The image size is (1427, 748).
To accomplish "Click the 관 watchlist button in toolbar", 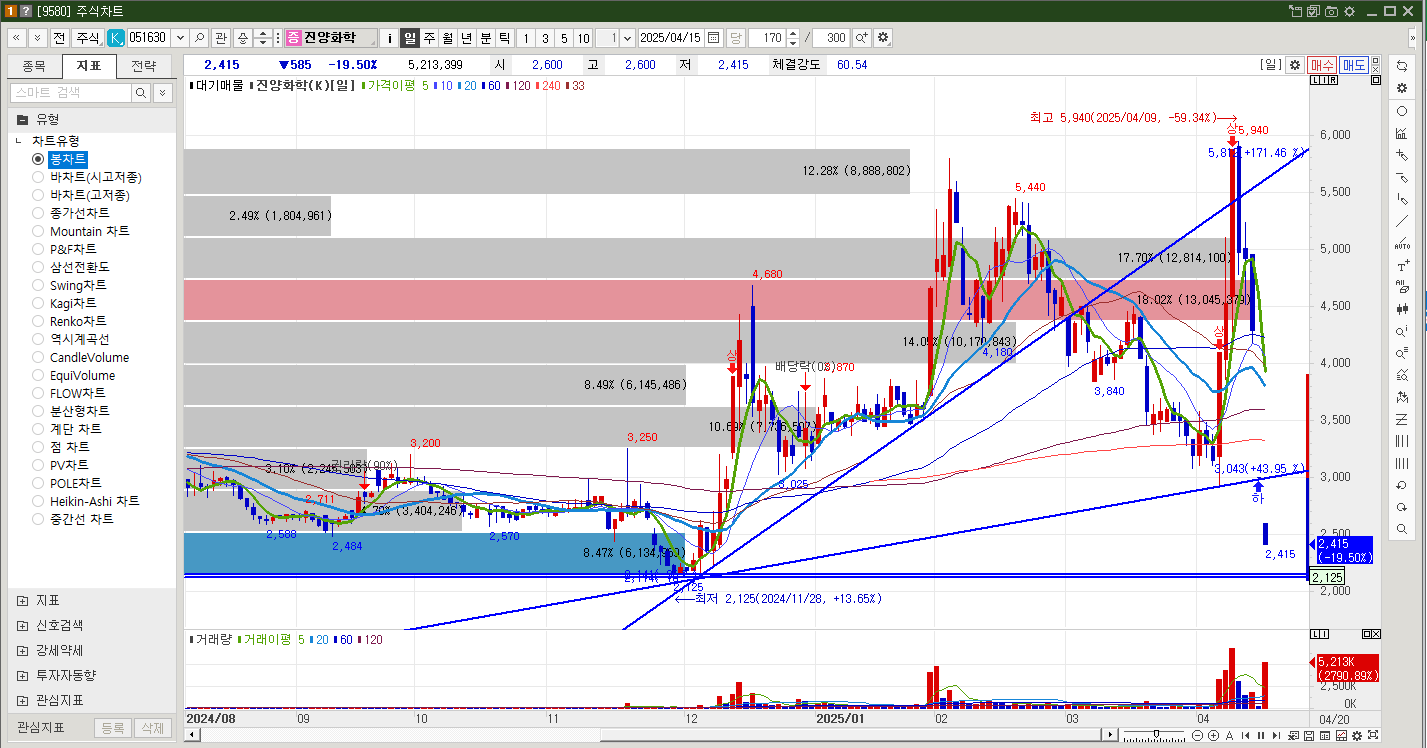I will [x=221, y=37].
